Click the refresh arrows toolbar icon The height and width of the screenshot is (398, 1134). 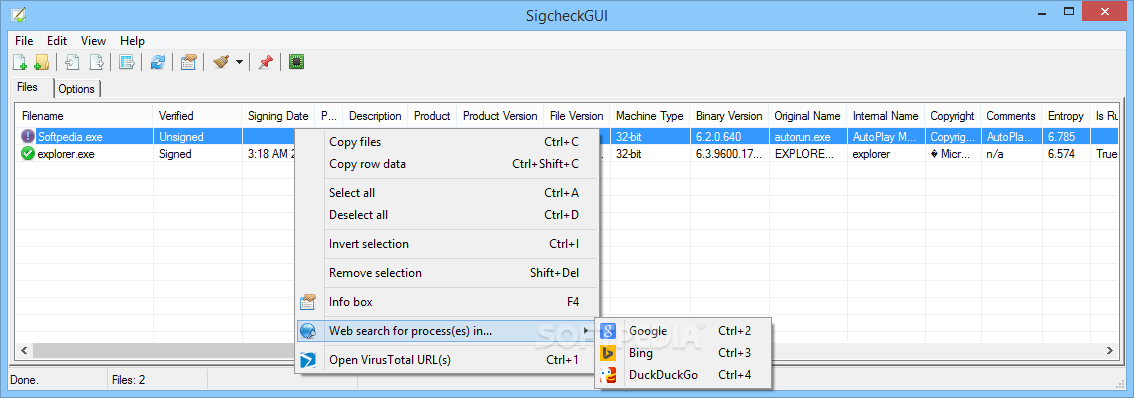click(x=158, y=62)
